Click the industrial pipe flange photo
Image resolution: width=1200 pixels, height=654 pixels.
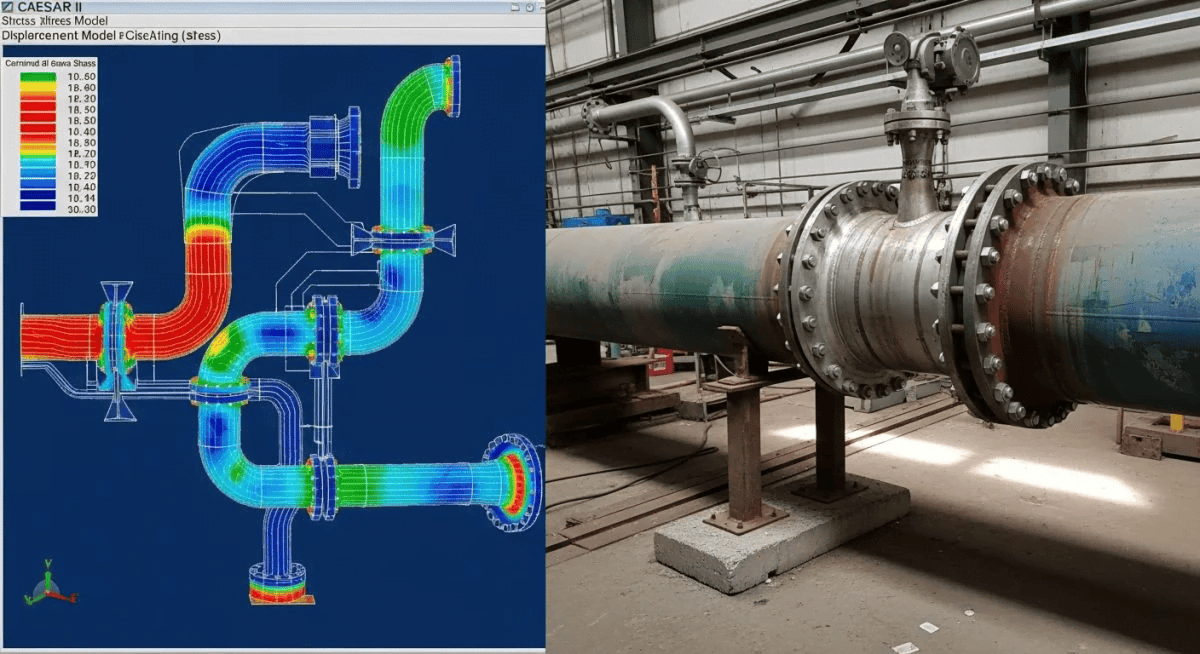pos(873,327)
